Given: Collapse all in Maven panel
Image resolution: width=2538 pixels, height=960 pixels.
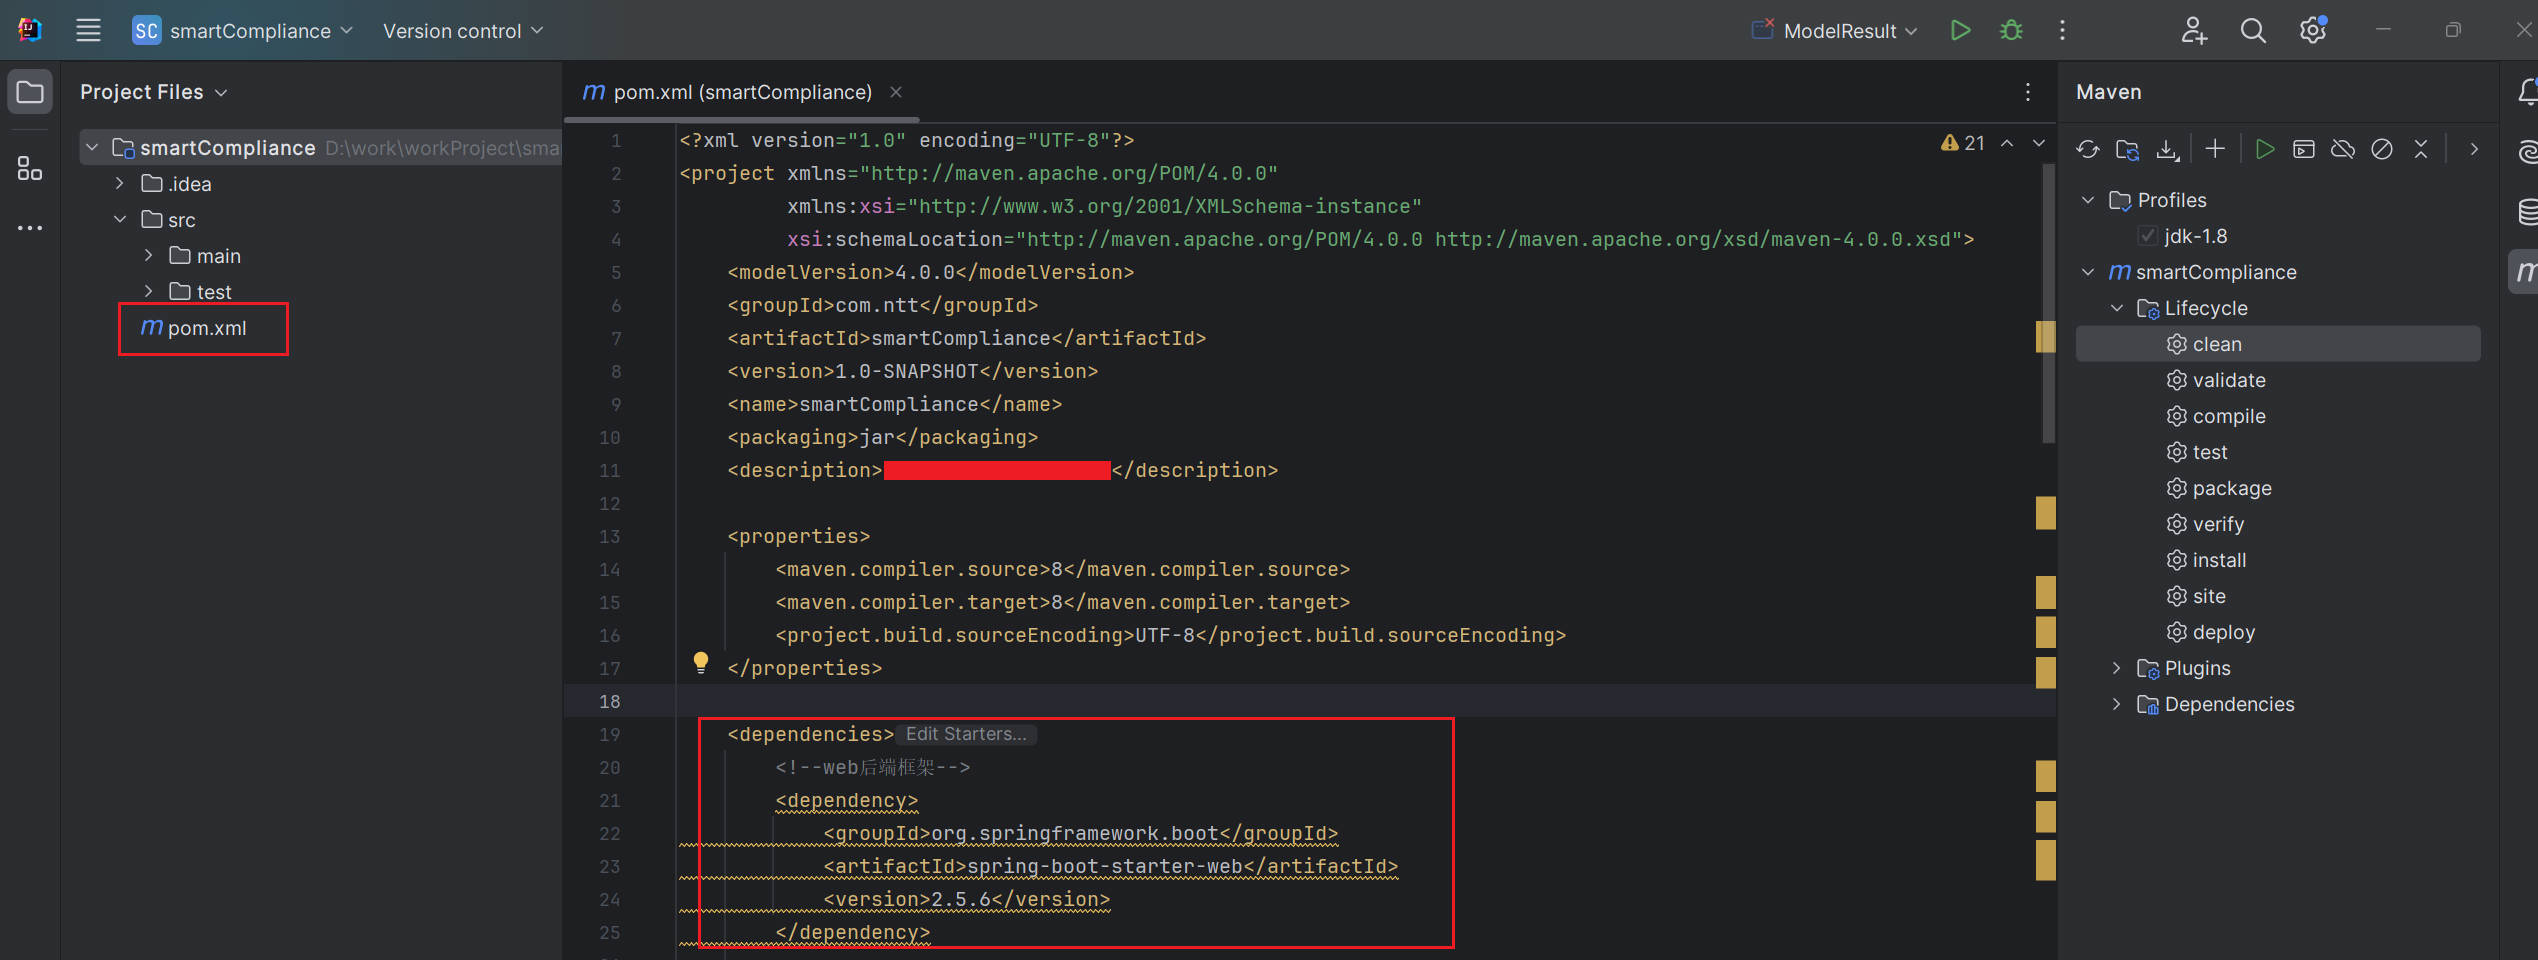Looking at the screenshot, I should tap(2421, 149).
